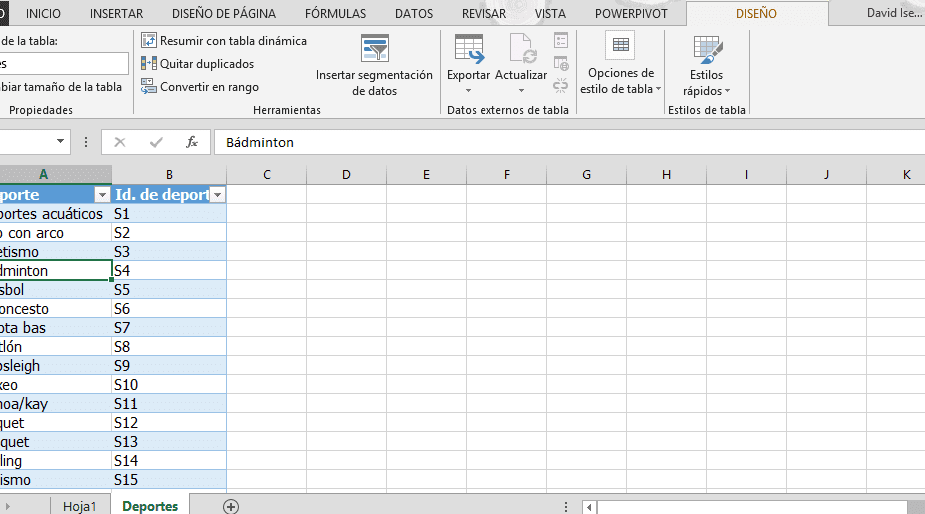
Task: Open Estilos rápidos gallery
Action: click(x=706, y=66)
